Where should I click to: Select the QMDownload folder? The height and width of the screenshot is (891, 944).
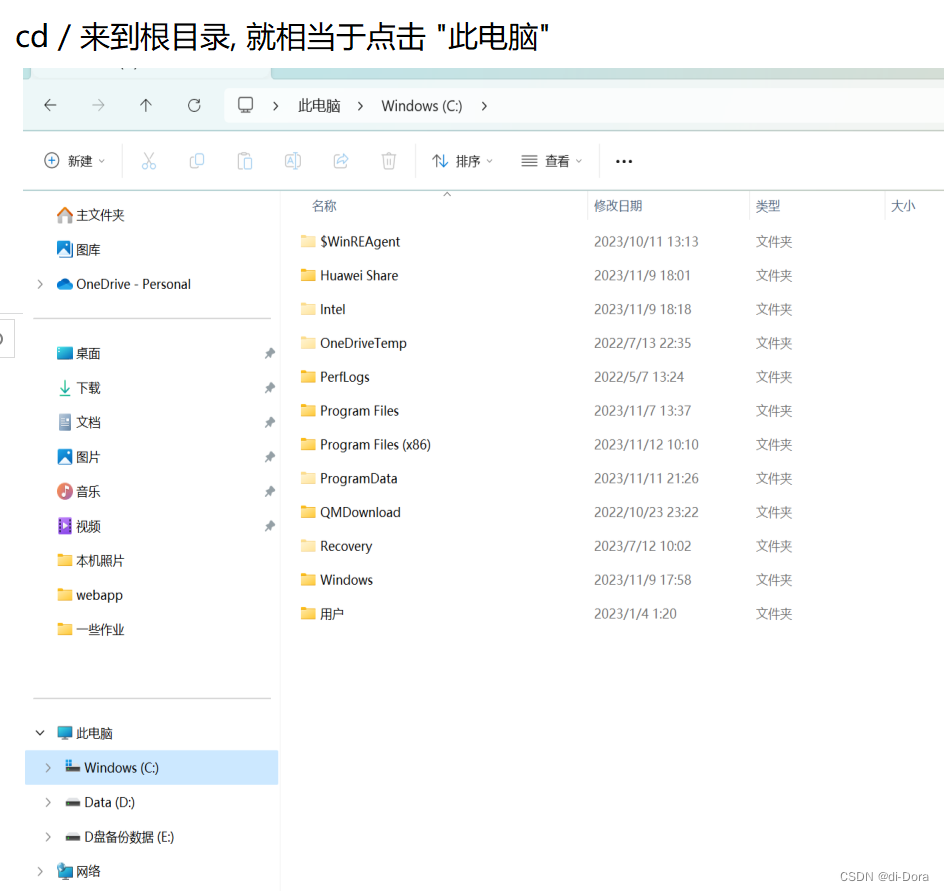[x=350, y=512]
